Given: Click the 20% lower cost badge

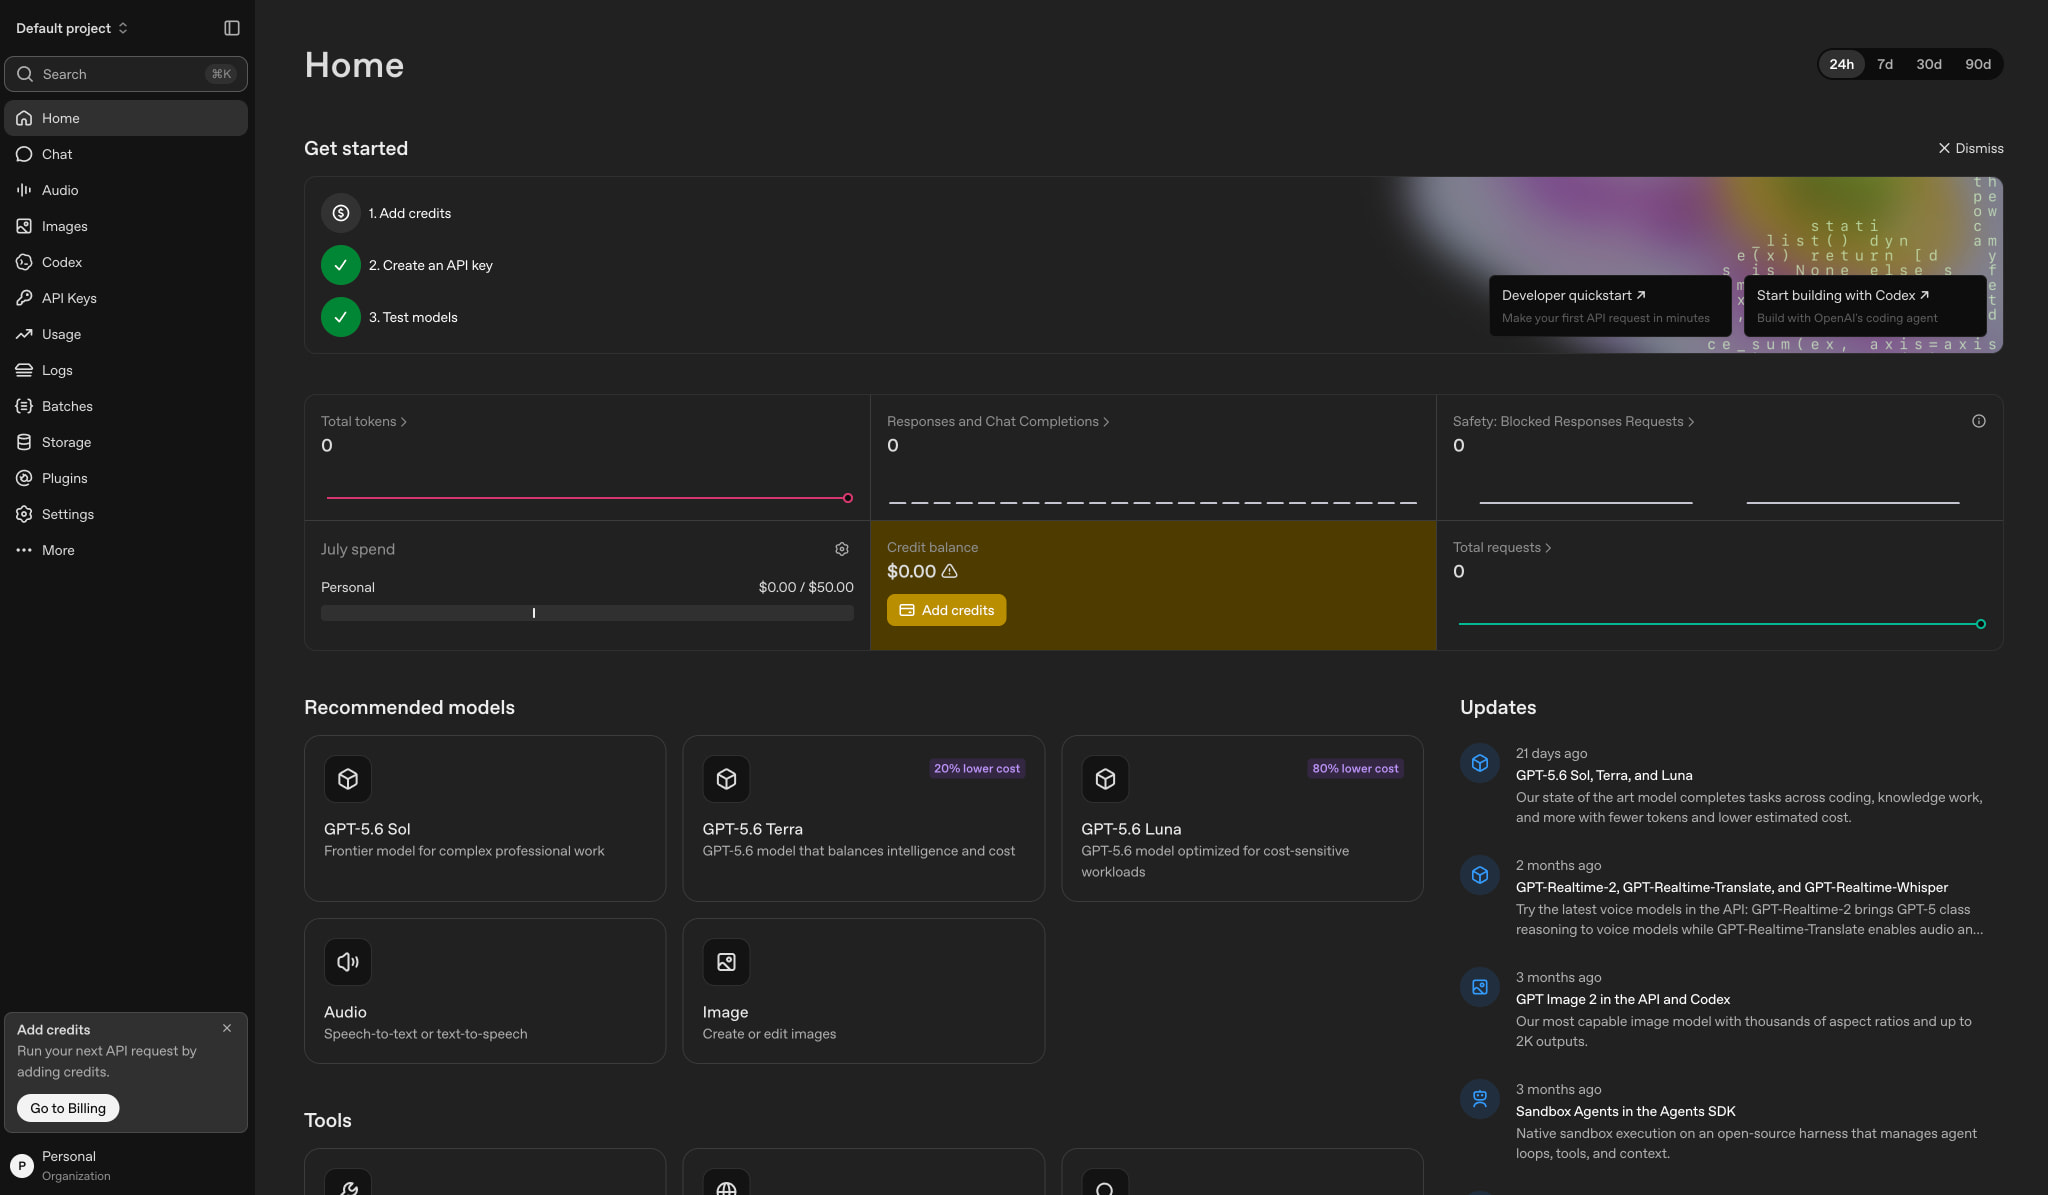Looking at the screenshot, I should click(977, 769).
